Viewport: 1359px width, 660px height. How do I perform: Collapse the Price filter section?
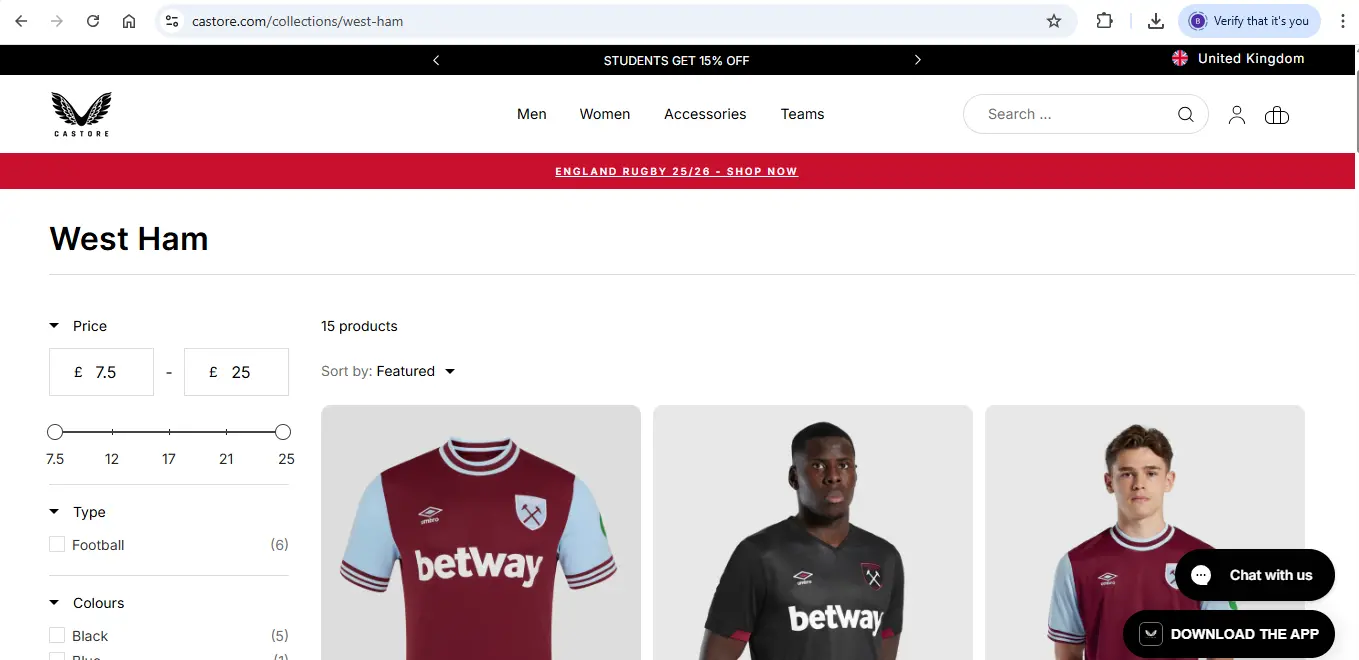click(54, 326)
